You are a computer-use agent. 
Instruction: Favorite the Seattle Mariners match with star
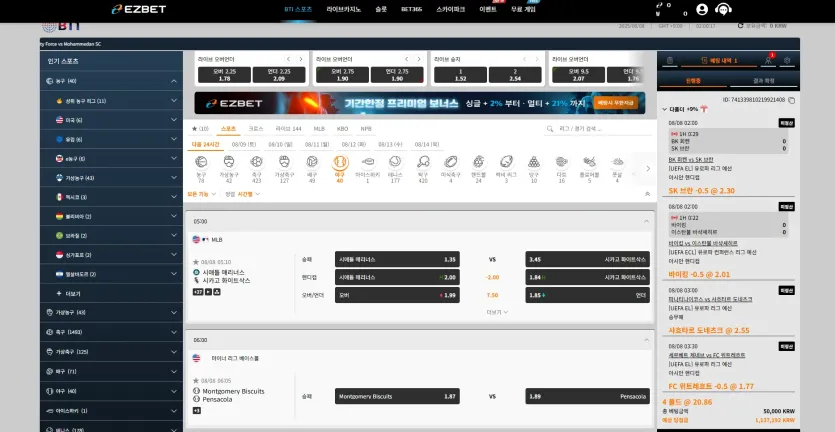click(x=196, y=262)
